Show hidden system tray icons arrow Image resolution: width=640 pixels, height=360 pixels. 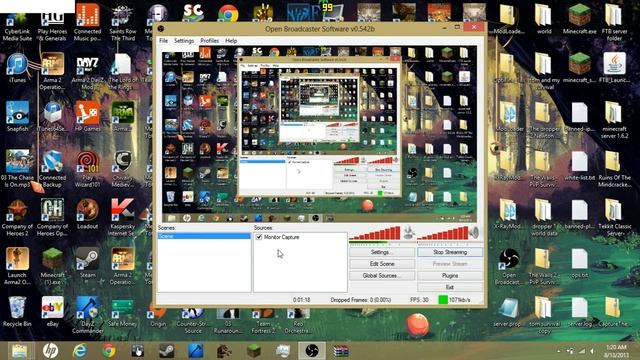pos(558,351)
